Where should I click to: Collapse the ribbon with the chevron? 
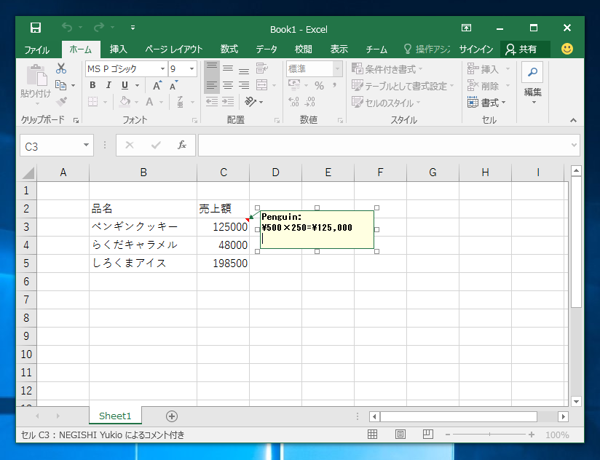pyautogui.click(x=573, y=120)
